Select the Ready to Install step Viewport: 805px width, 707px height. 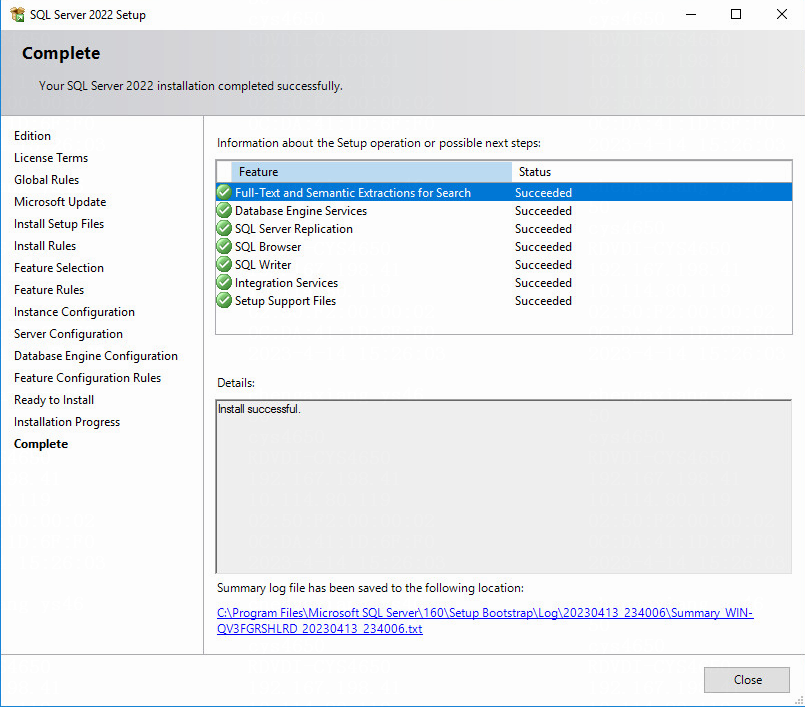(x=54, y=400)
